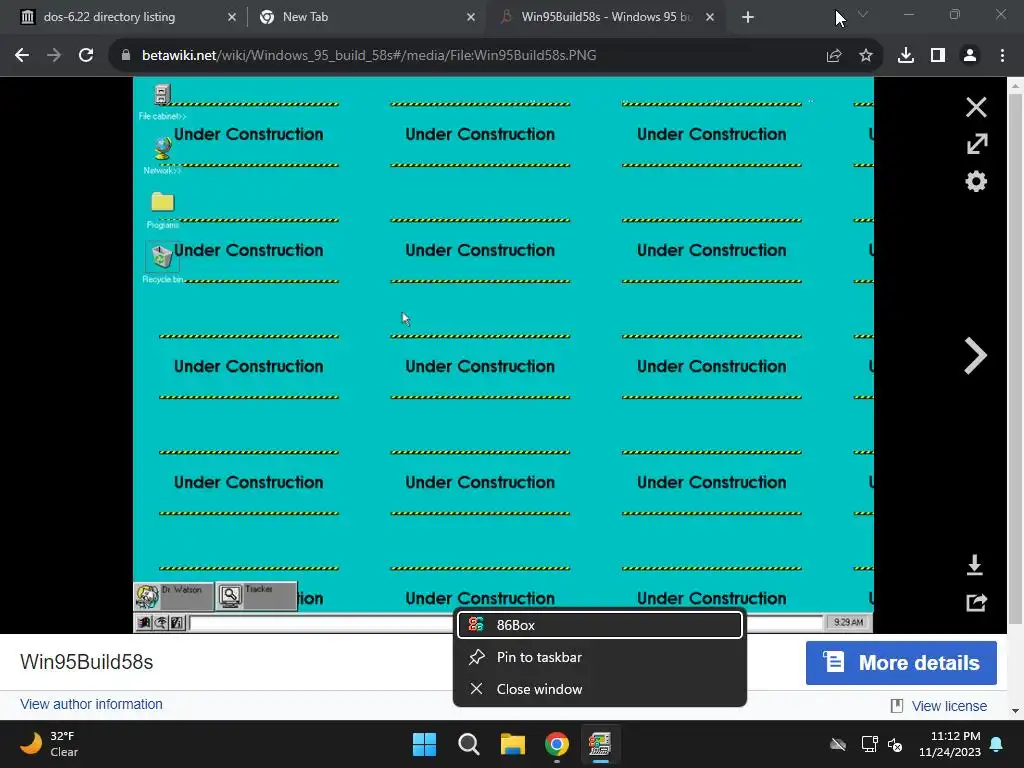Image resolution: width=1024 pixels, height=768 pixels.
Task: Open clock showing 11:12 PM
Action: click(950, 744)
